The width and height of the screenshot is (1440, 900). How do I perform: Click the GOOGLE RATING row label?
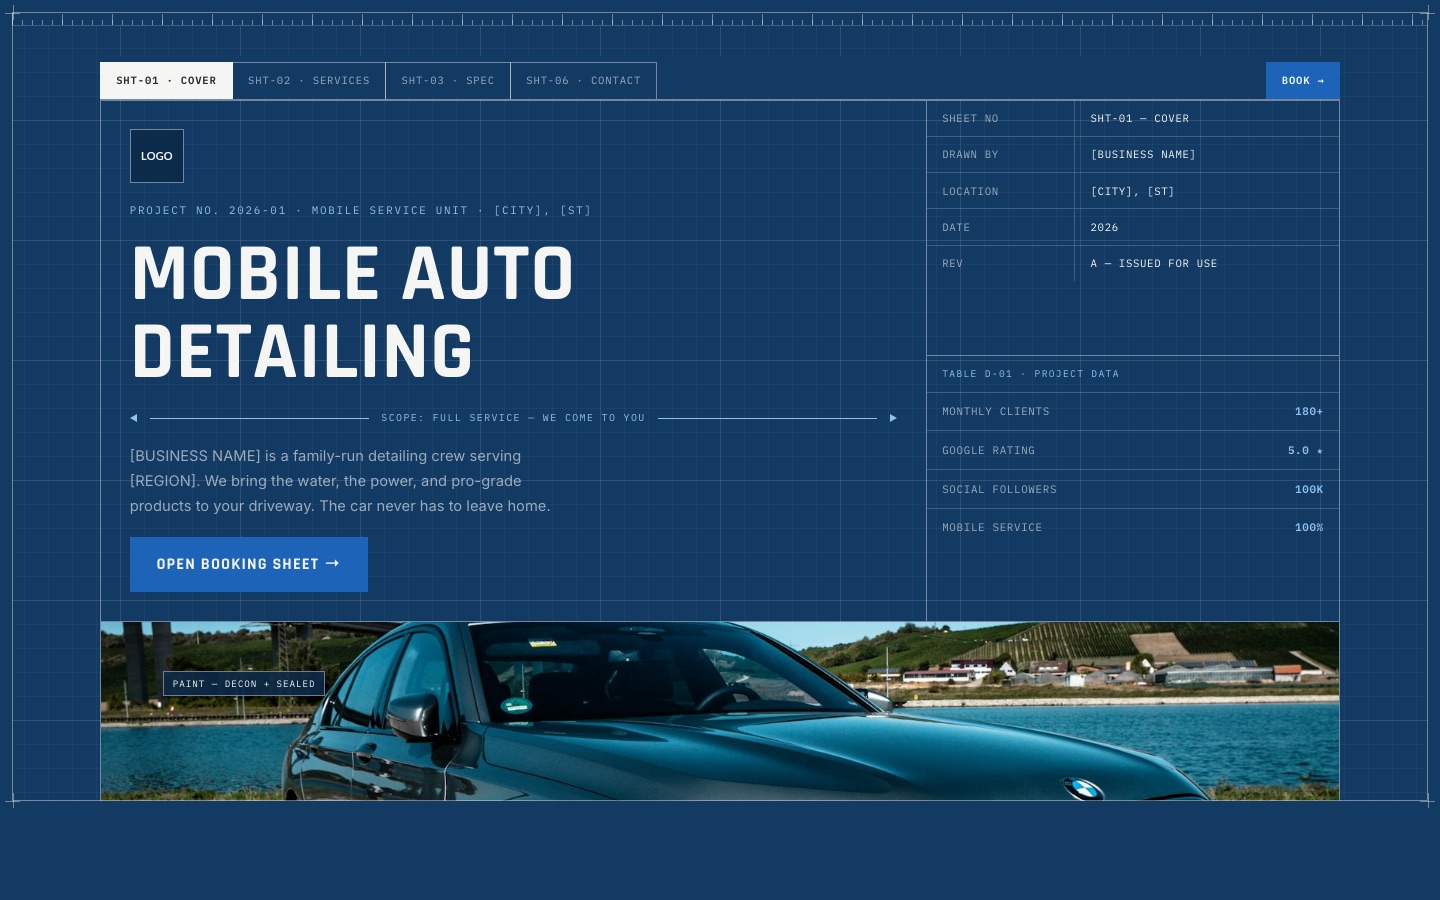pyautogui.click(x=988, y=451)
